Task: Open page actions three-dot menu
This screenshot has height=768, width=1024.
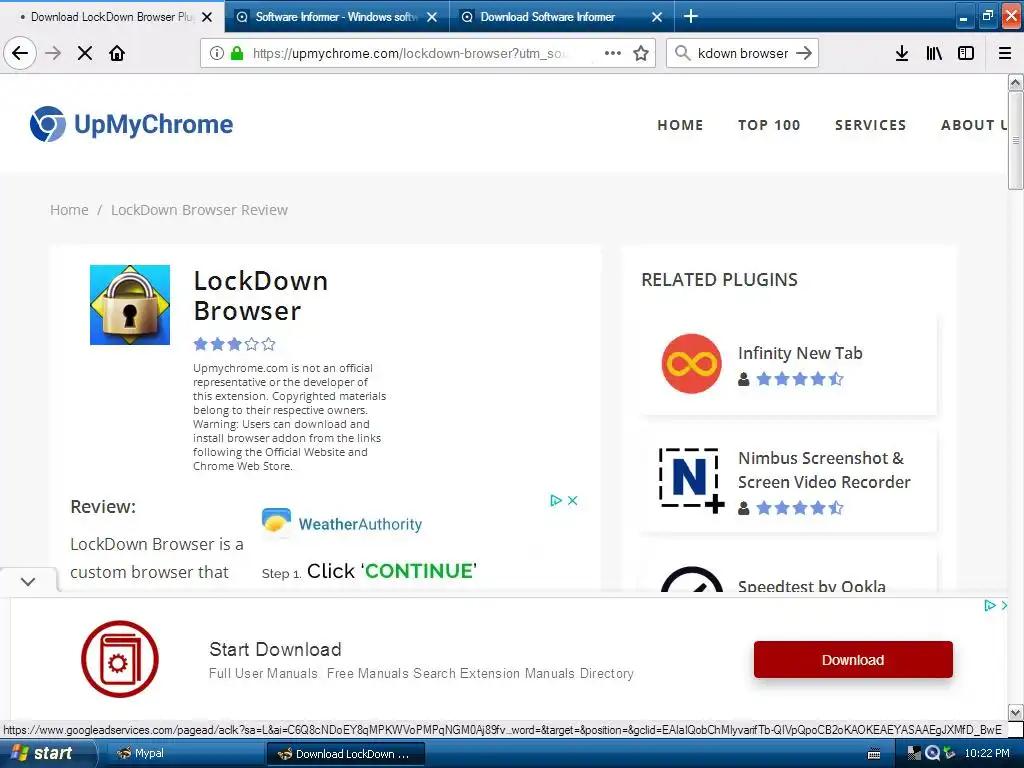Action: click(613, 53)
